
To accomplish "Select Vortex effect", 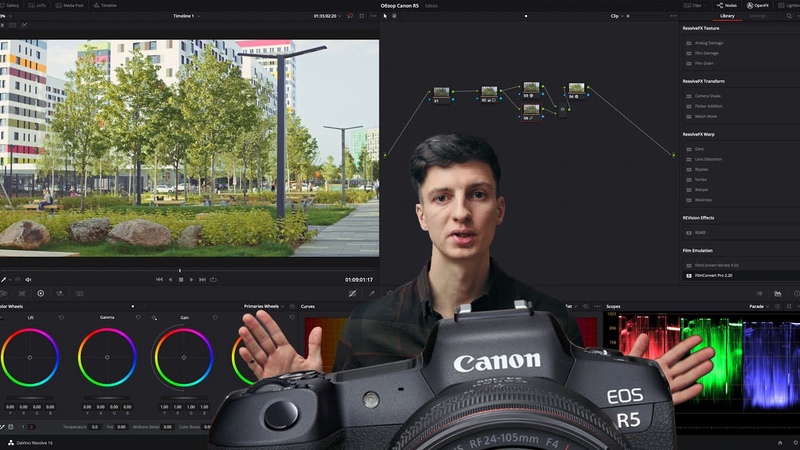I will pos(701,180).
